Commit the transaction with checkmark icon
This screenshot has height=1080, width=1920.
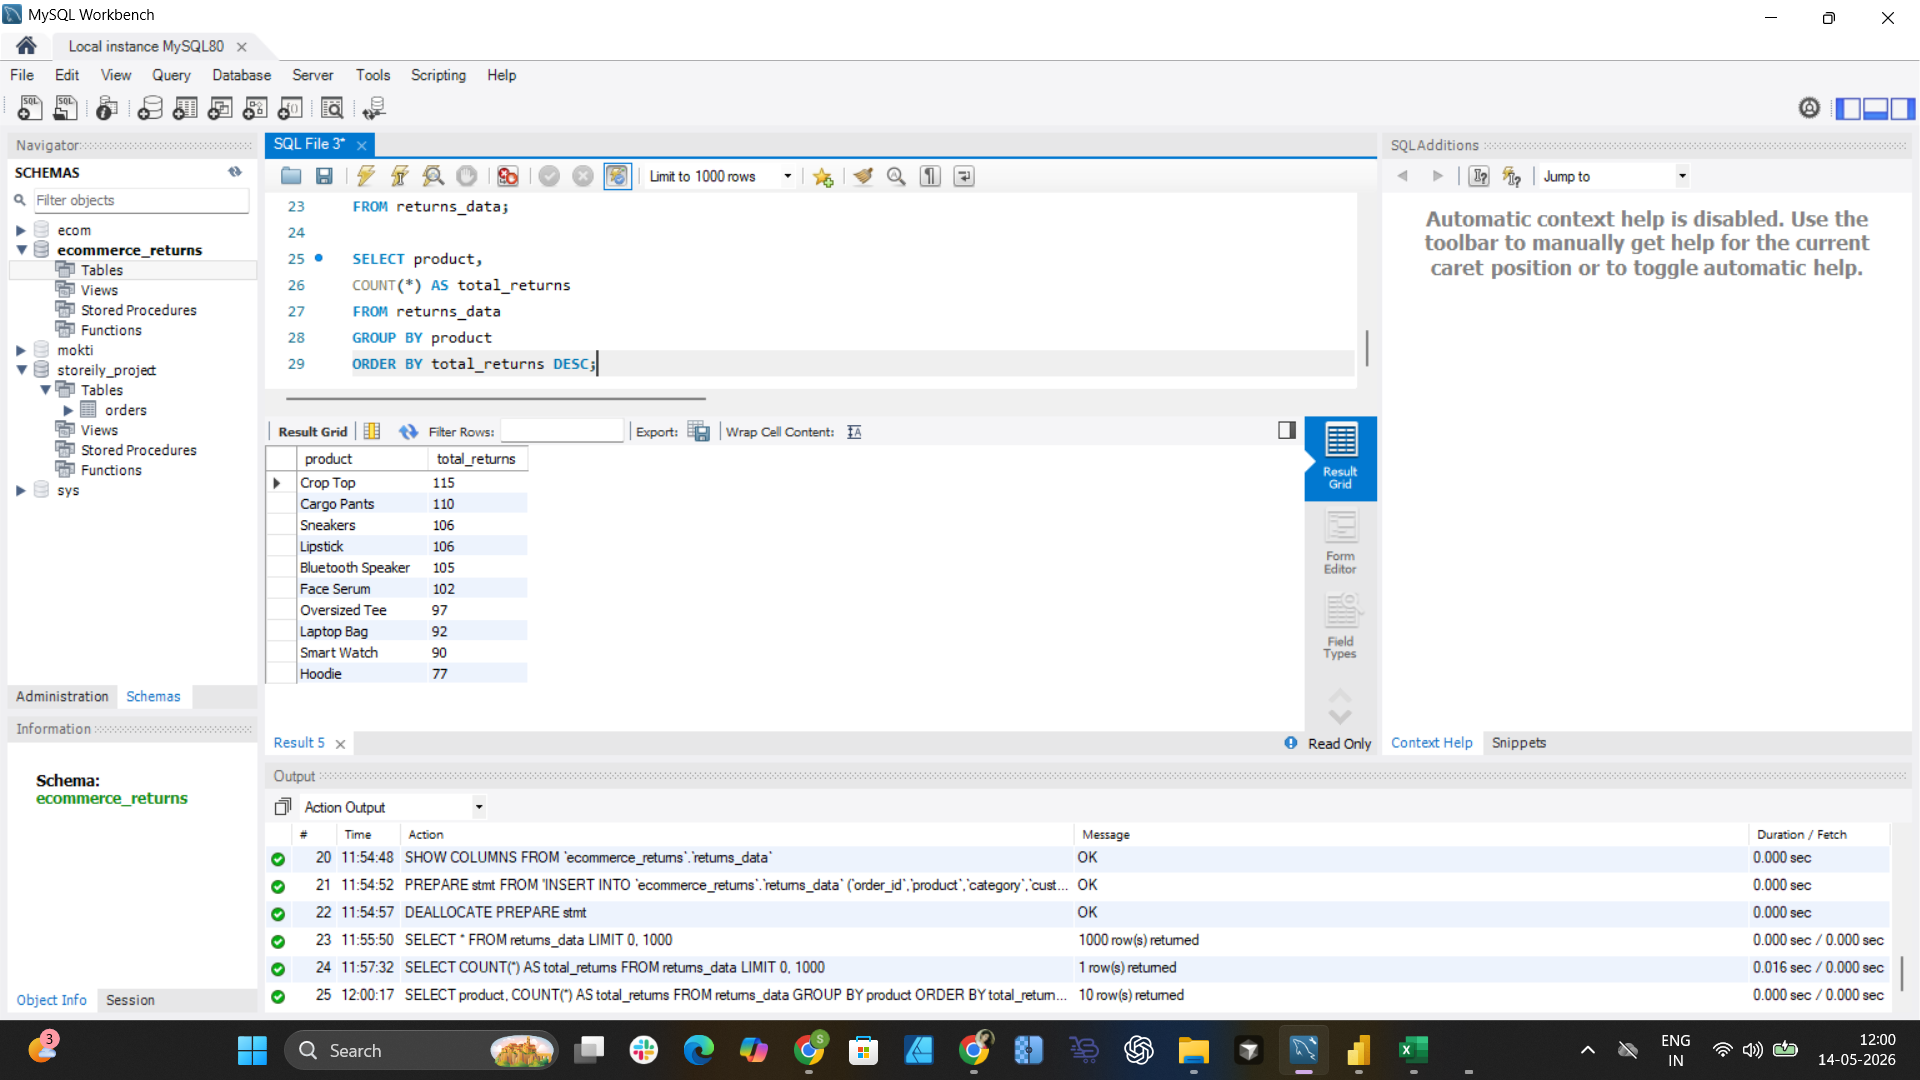549,176
